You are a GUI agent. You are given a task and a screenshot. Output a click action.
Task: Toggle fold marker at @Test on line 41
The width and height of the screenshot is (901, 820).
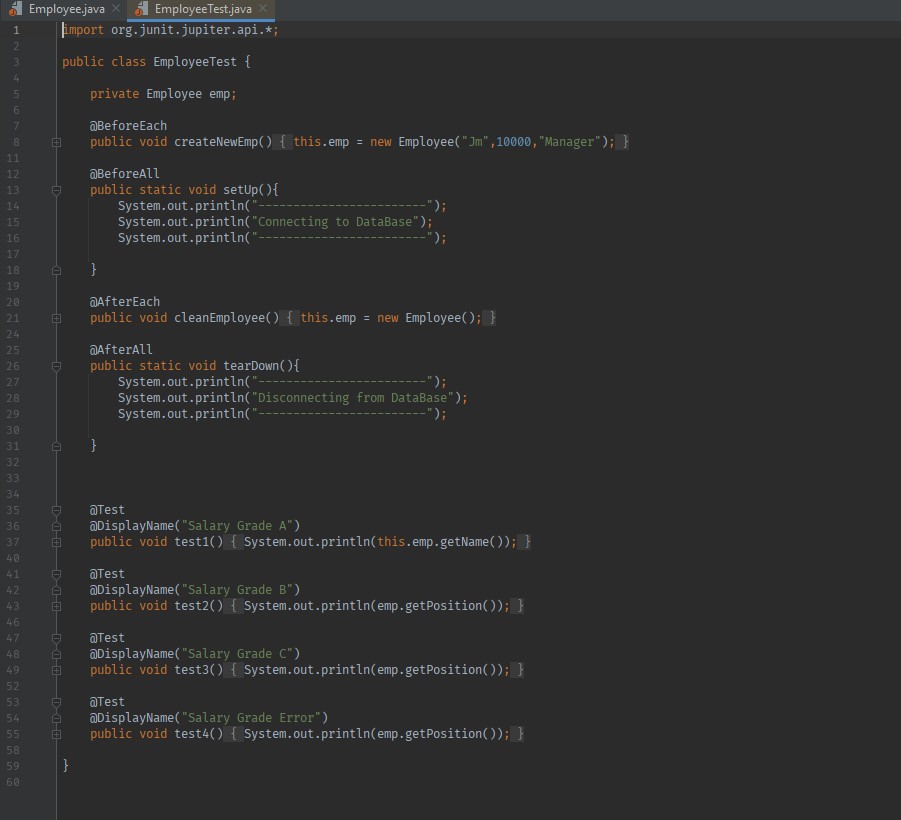pyautogui.click(x=56, y=574)
